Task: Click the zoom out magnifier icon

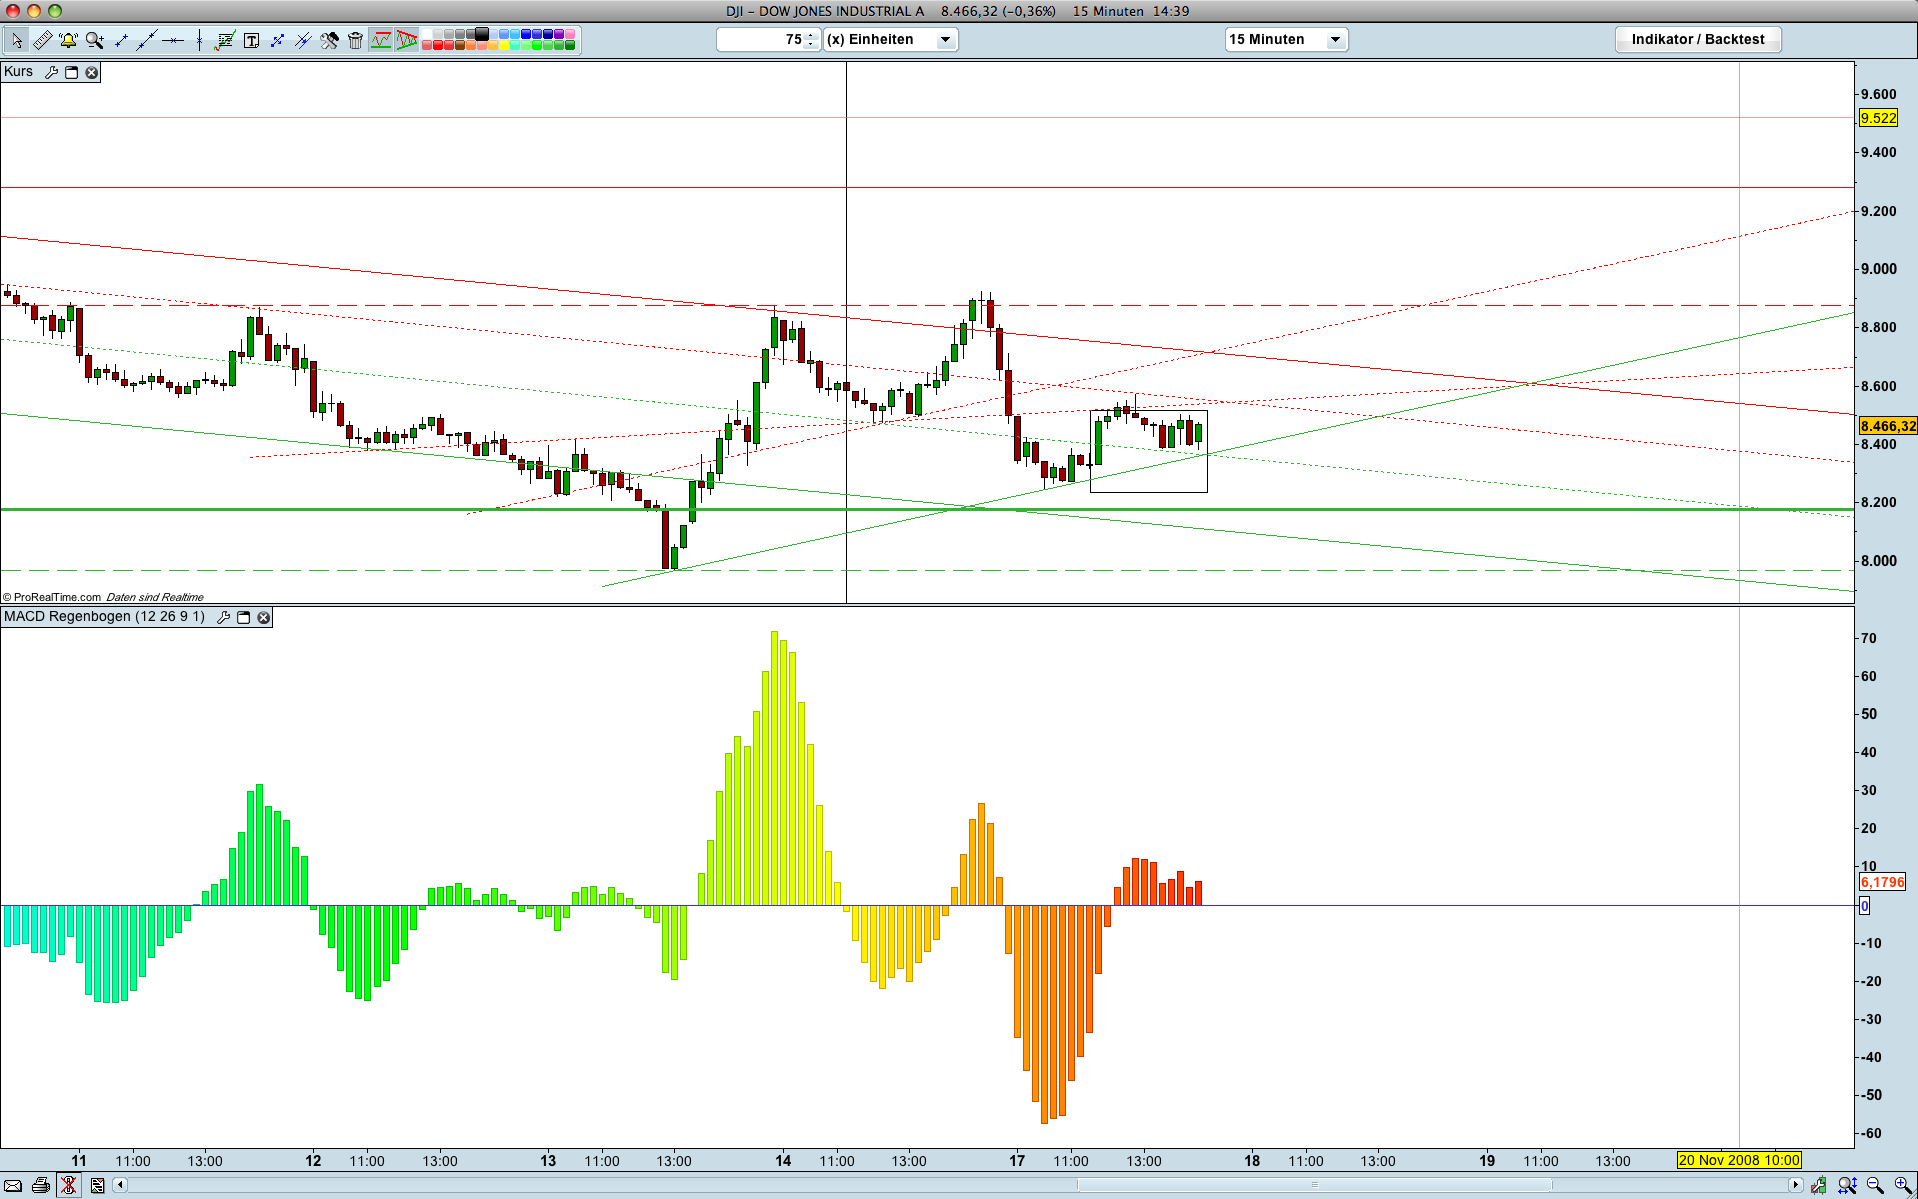Action: click(x=1875, y=1186)
